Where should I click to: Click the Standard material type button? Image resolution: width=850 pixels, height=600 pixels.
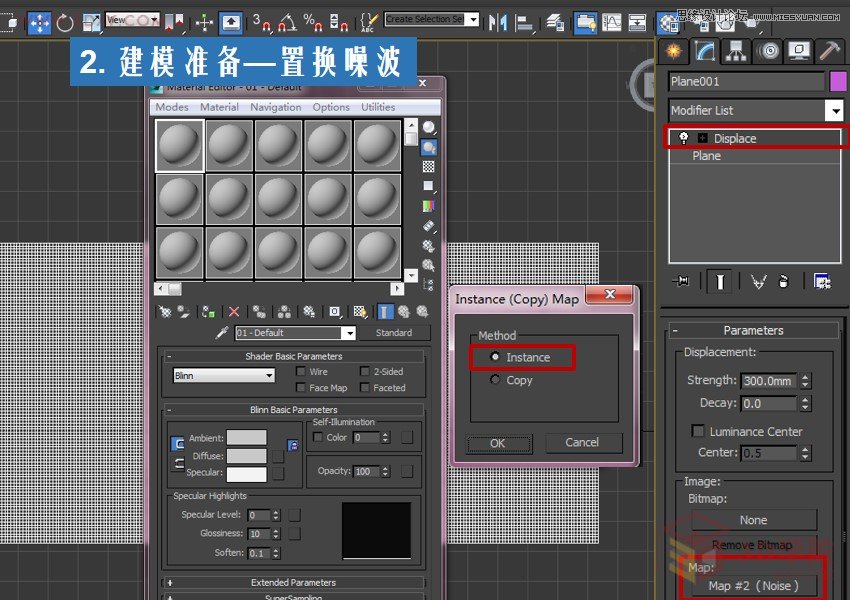tap(394, 333)
